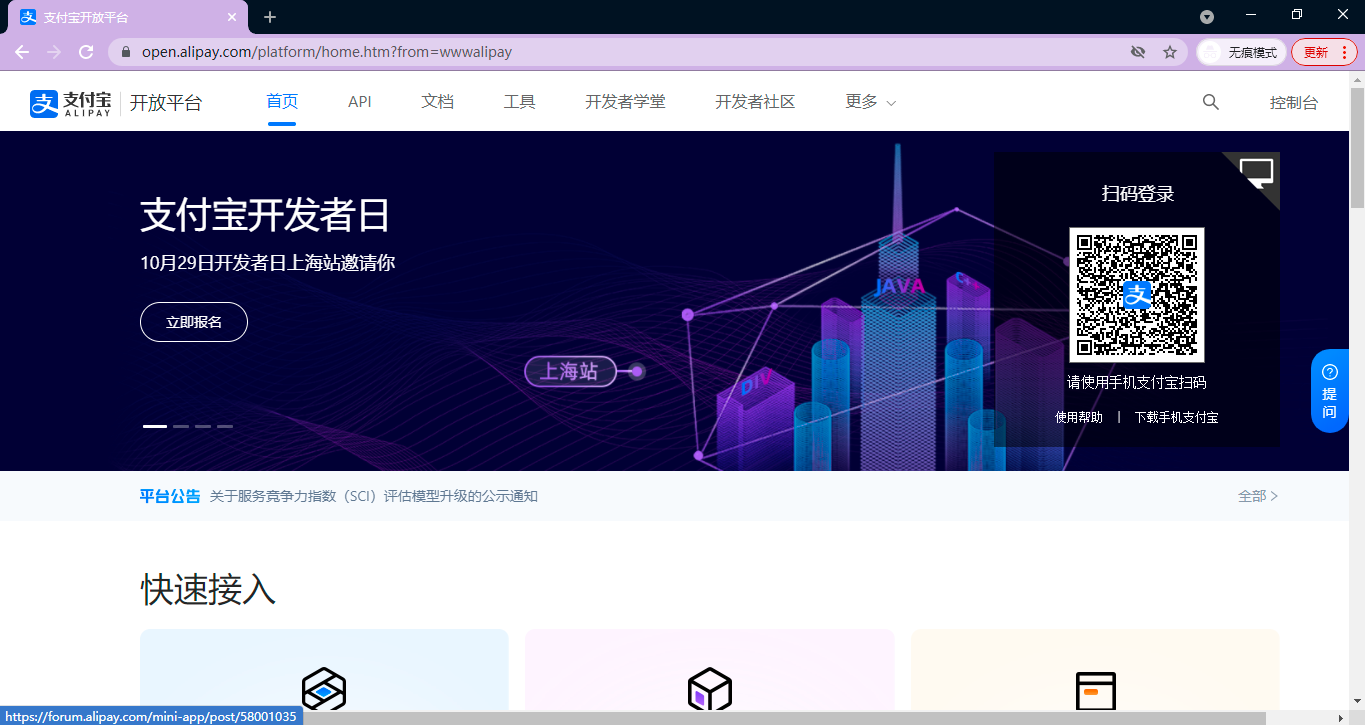Refresh the page with the browser reload icon

click(86, 52)
